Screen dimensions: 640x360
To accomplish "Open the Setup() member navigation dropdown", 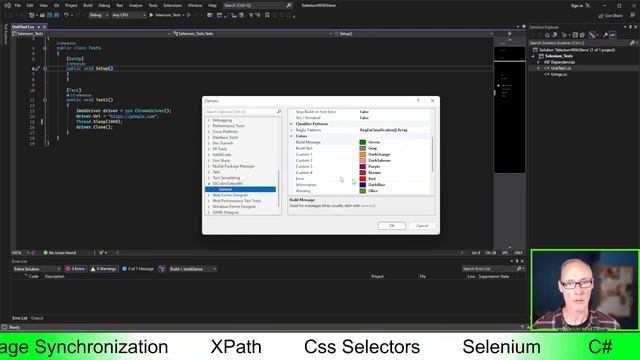I will click(x=413, y=34).
